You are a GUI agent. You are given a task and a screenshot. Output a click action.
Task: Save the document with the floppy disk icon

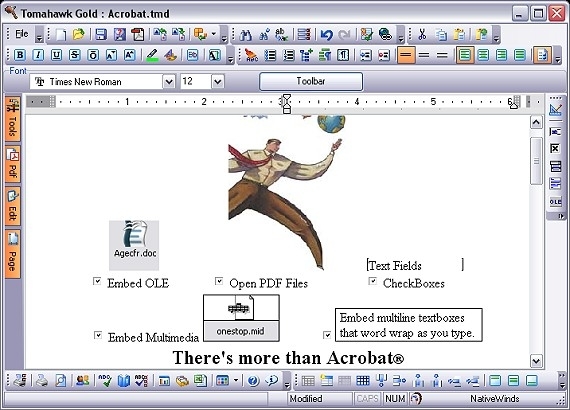pos(101,35)
